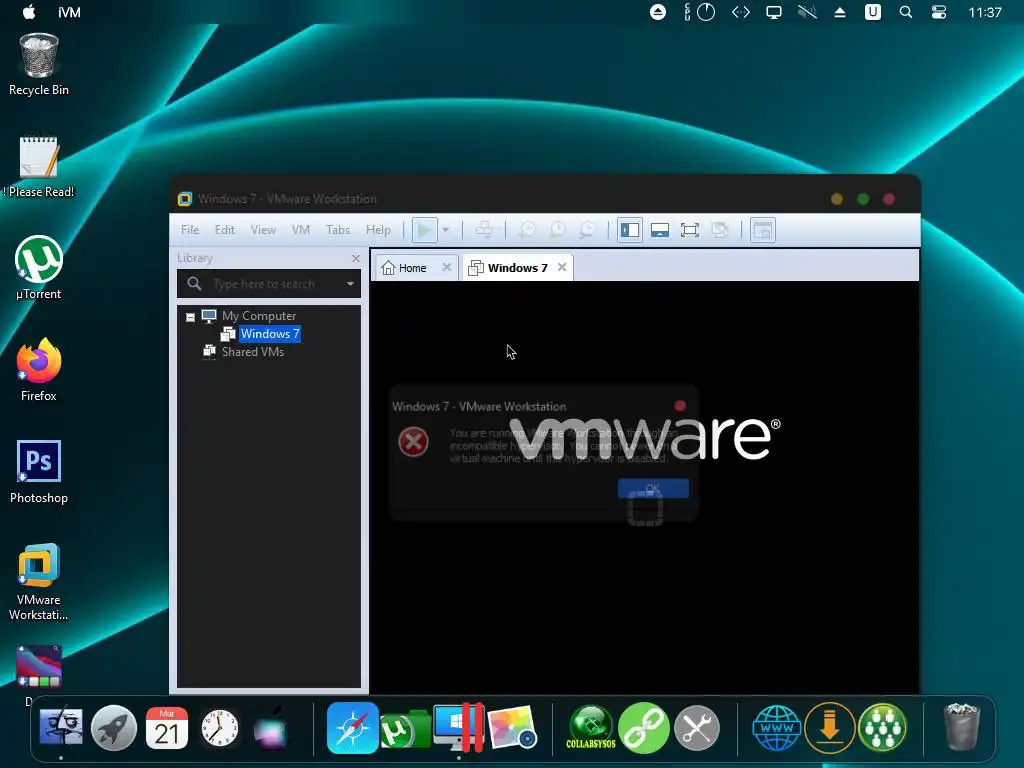Open the File menu in VMware
This screenshot has height=768, width=1024.
tap(190, 230)
